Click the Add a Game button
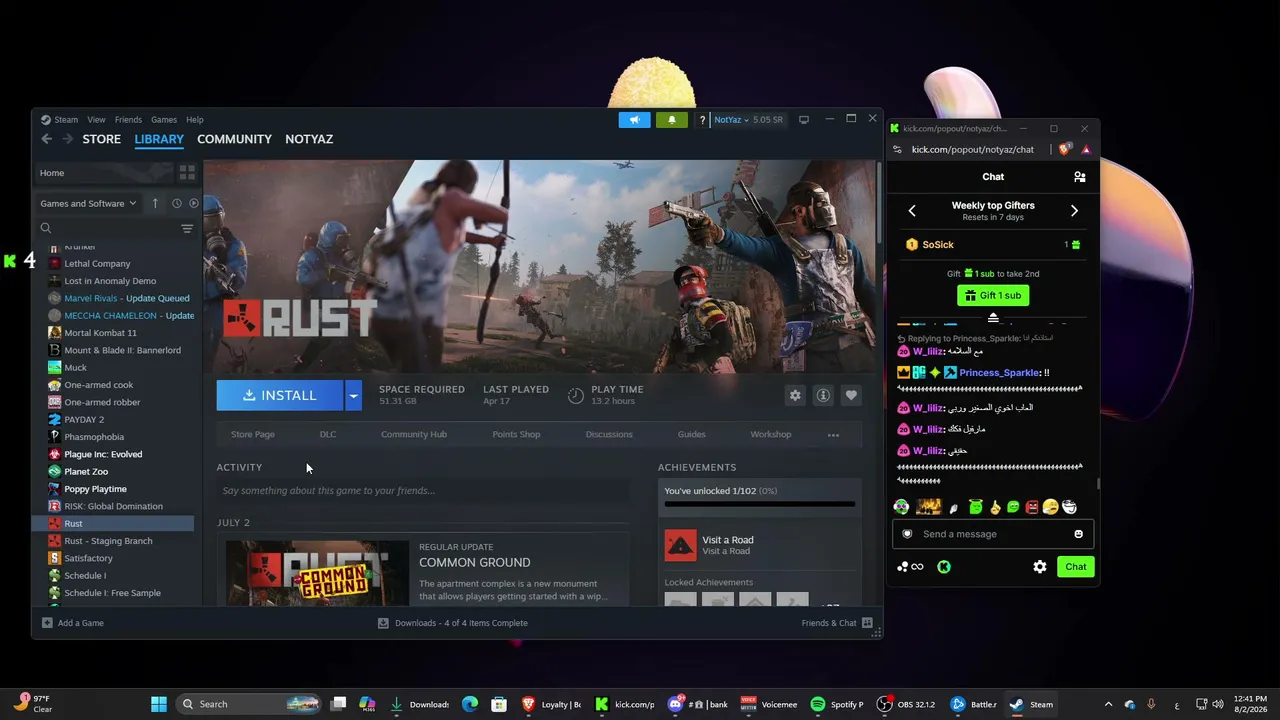 pos(73,623)
